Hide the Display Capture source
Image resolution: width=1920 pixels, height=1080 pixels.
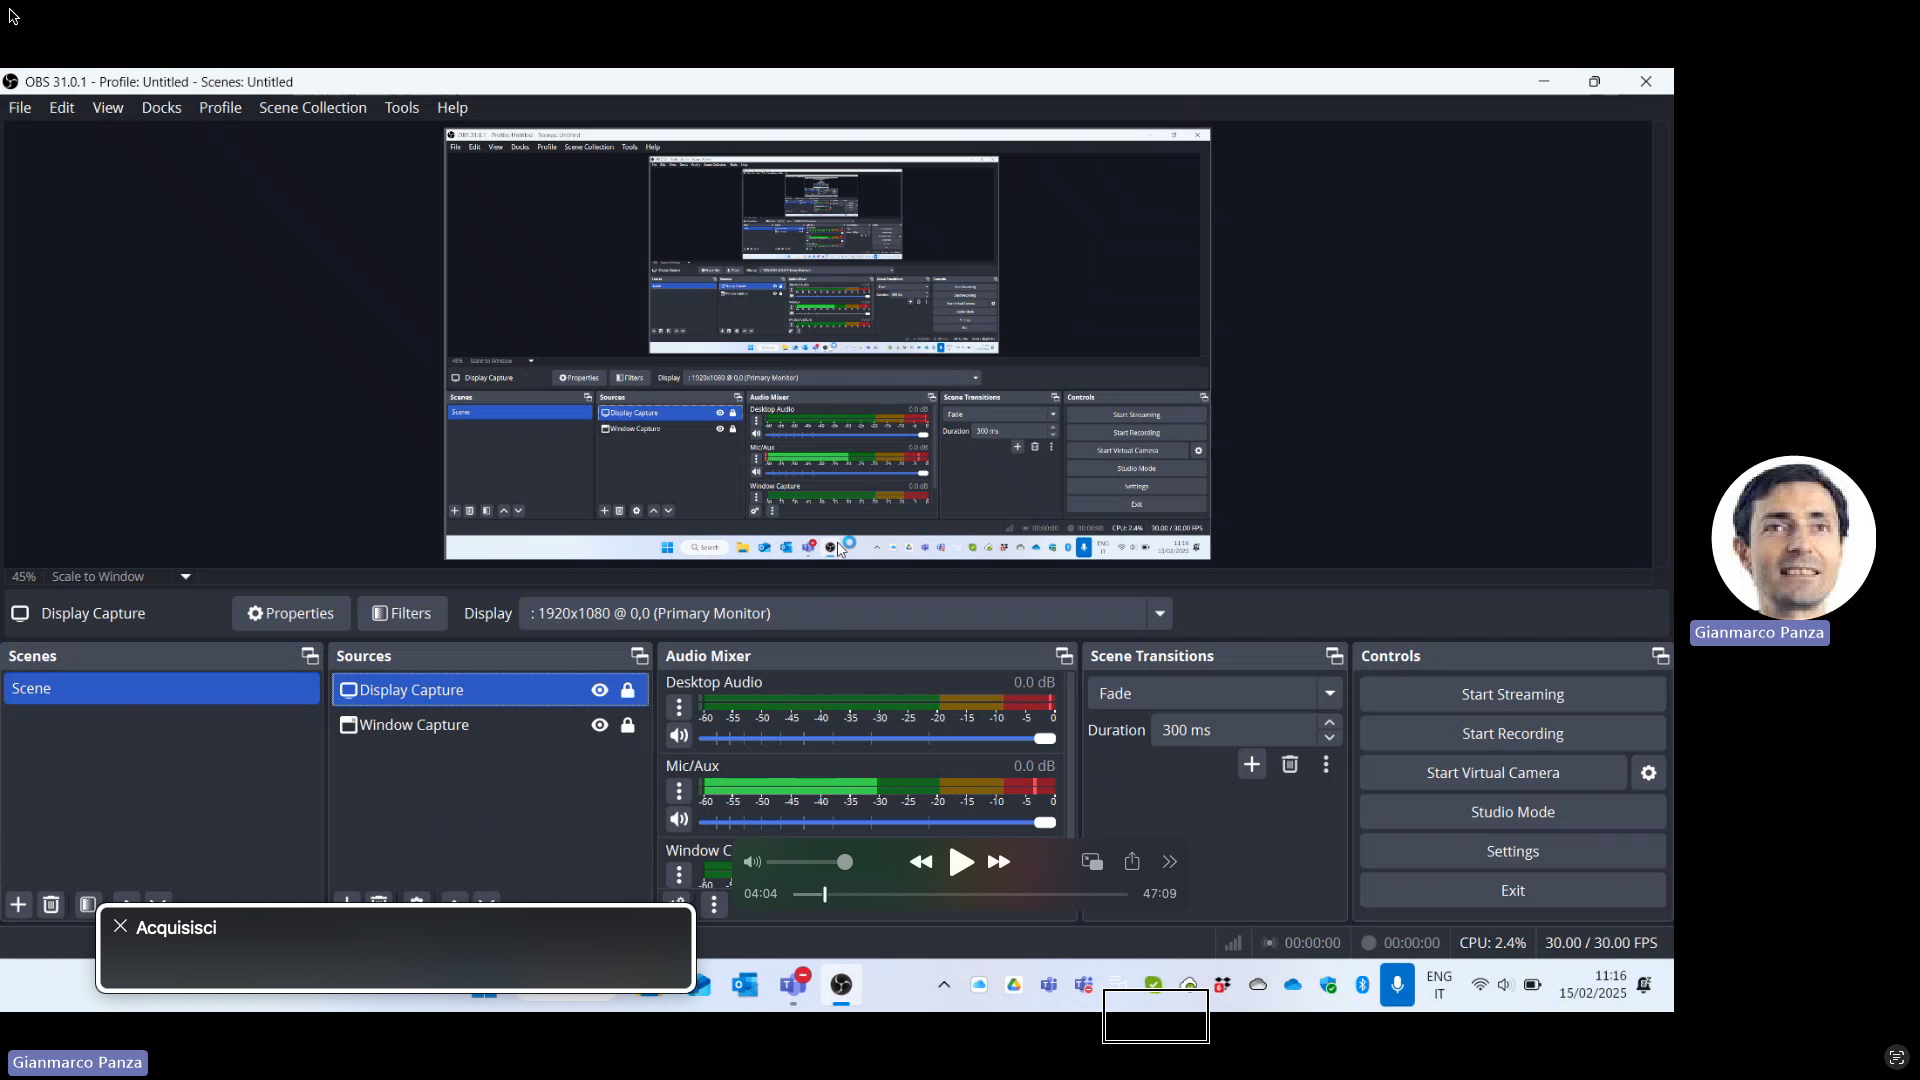click(599, 690)
